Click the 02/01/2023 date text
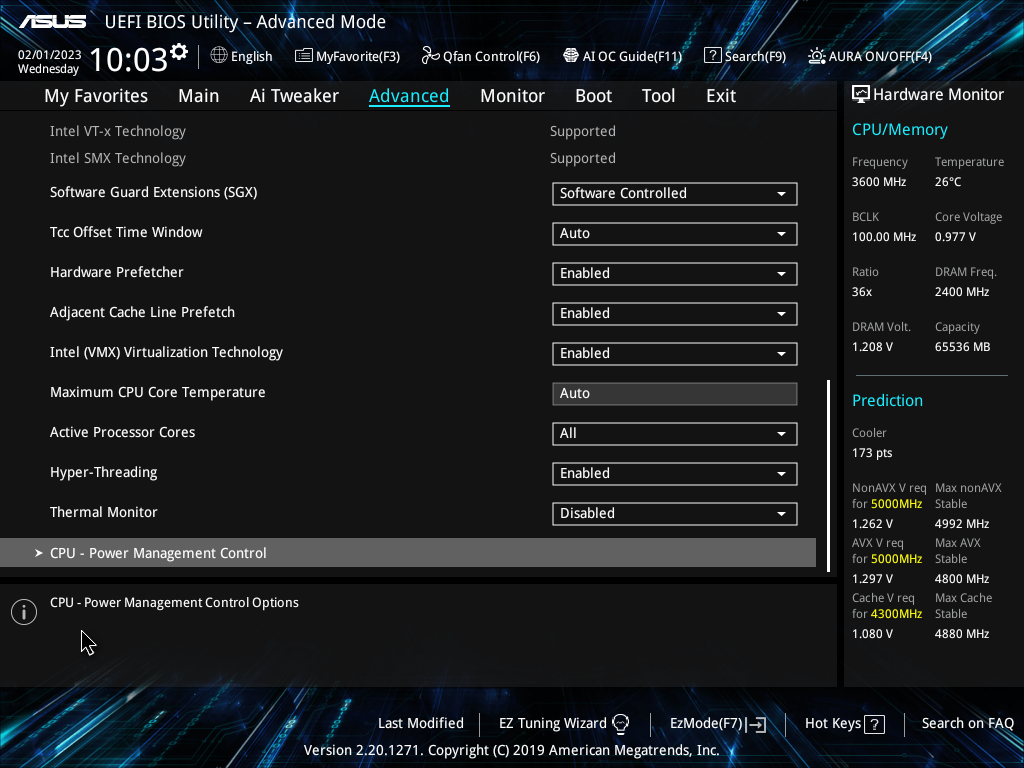1024x768 pixels. [50, 55]
